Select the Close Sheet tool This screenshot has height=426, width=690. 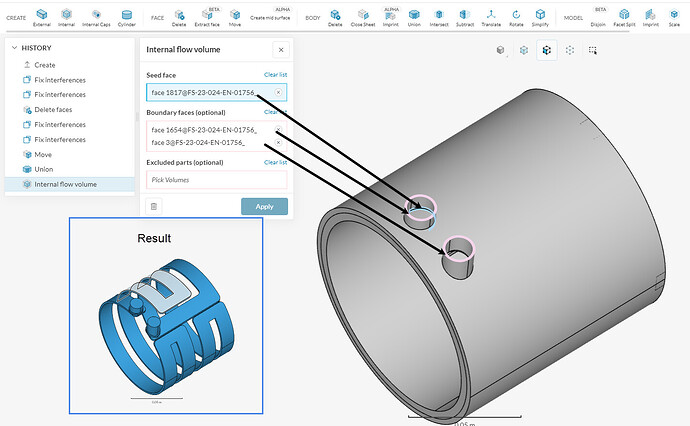coord(363,18)
